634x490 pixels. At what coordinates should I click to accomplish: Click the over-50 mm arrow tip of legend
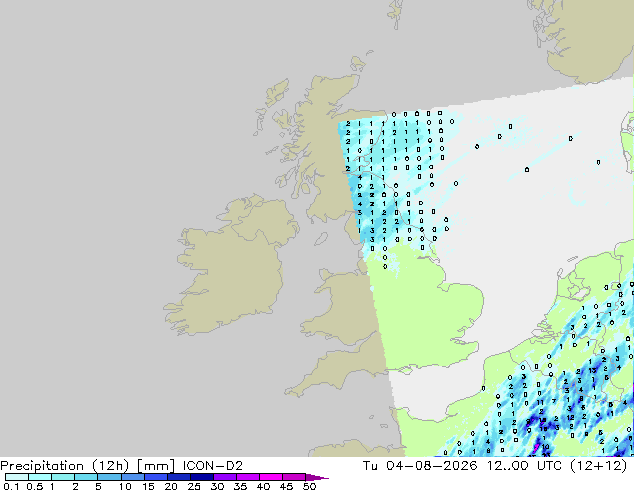click(x=317, y=477)
